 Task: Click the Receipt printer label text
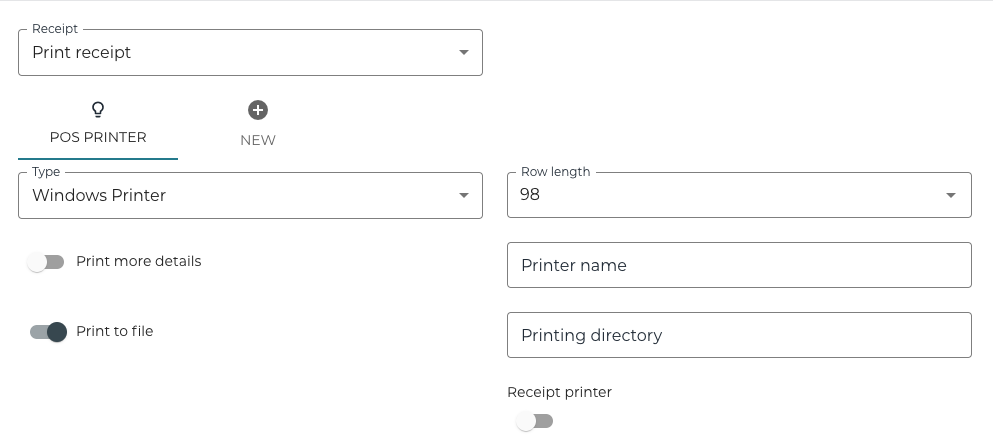tap(559, 392)
